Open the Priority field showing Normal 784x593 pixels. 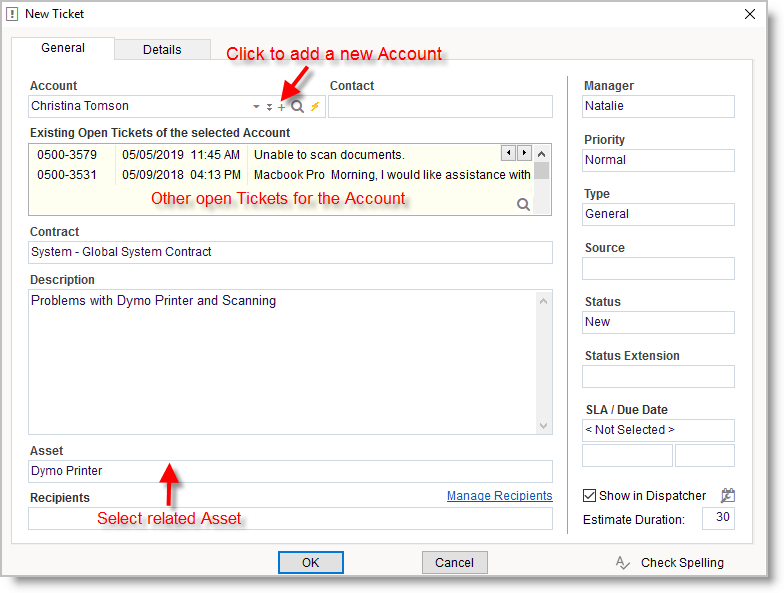coord(658,160)
